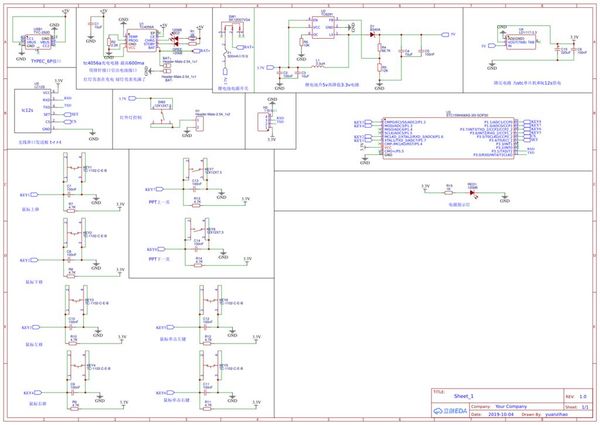Viewport: 600px width, 425px height.
Task: Select resistor R6 below the boost IC
Action: (301, 42)
